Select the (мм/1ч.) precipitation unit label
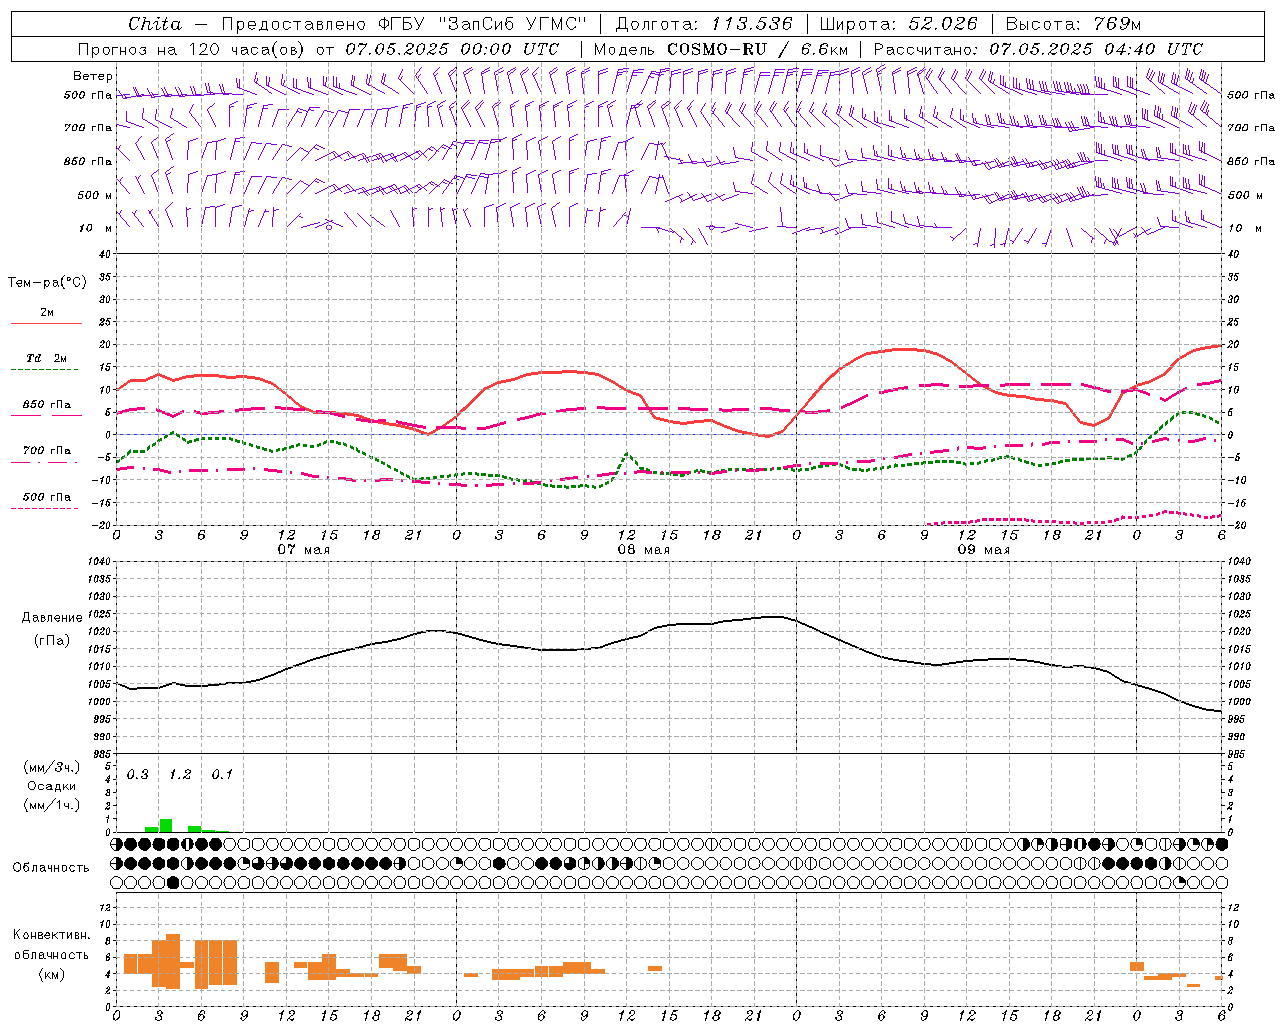The height and width of the screenshot is (1024, 1280). (51, 805)
